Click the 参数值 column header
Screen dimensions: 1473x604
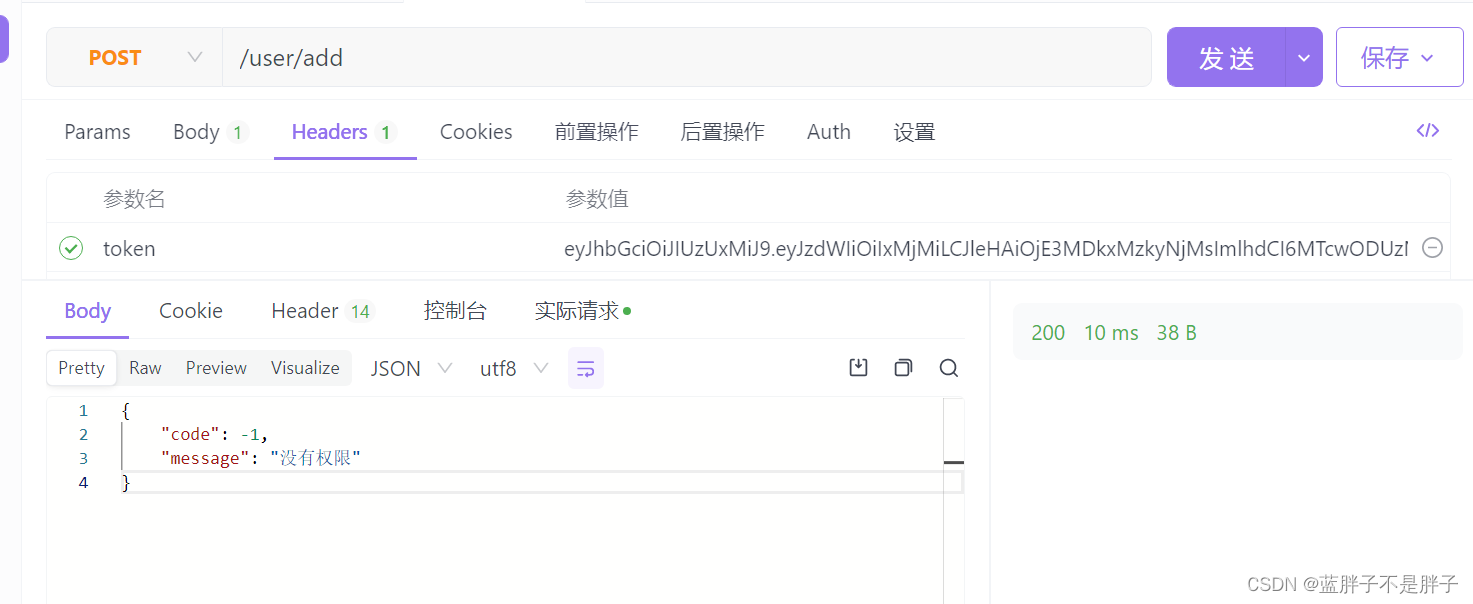tap(597, 199)
